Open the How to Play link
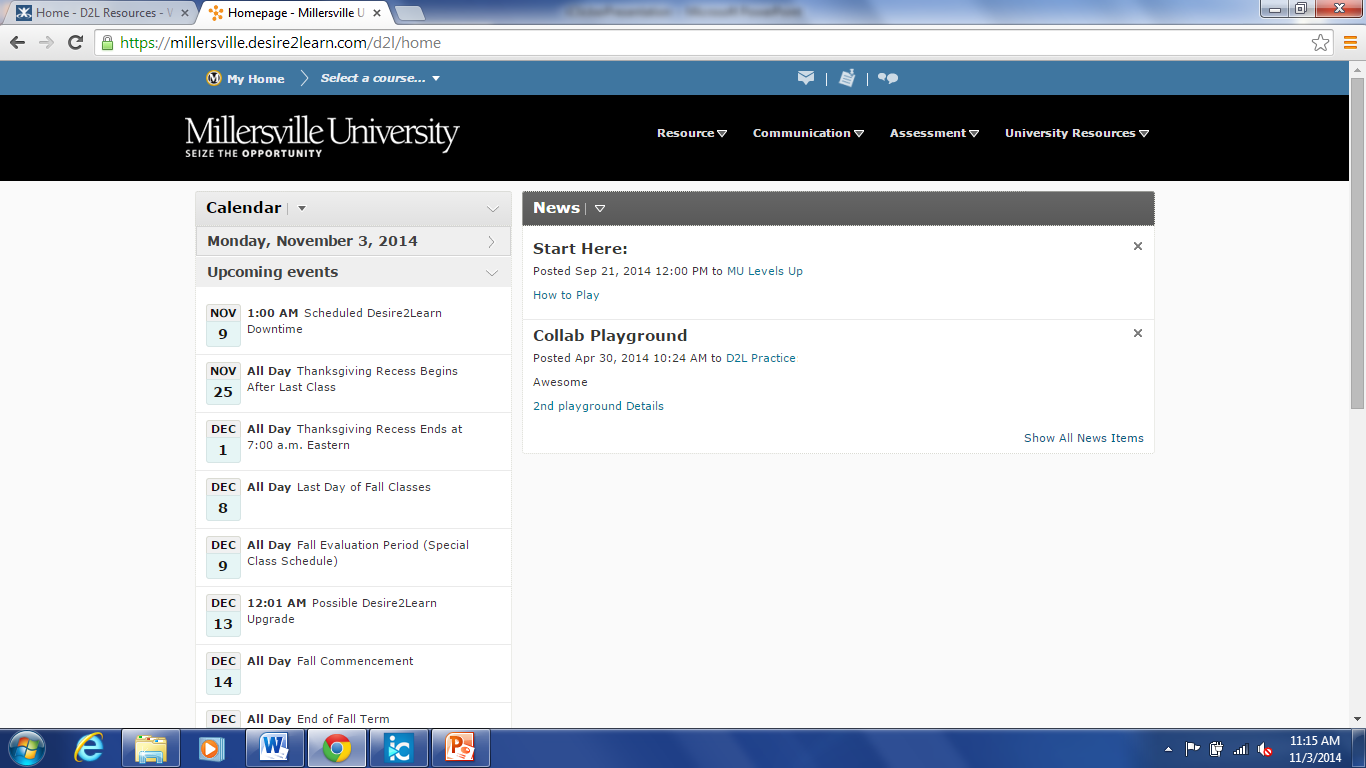Screen dimensions: 1366x768 pos(566,295)
